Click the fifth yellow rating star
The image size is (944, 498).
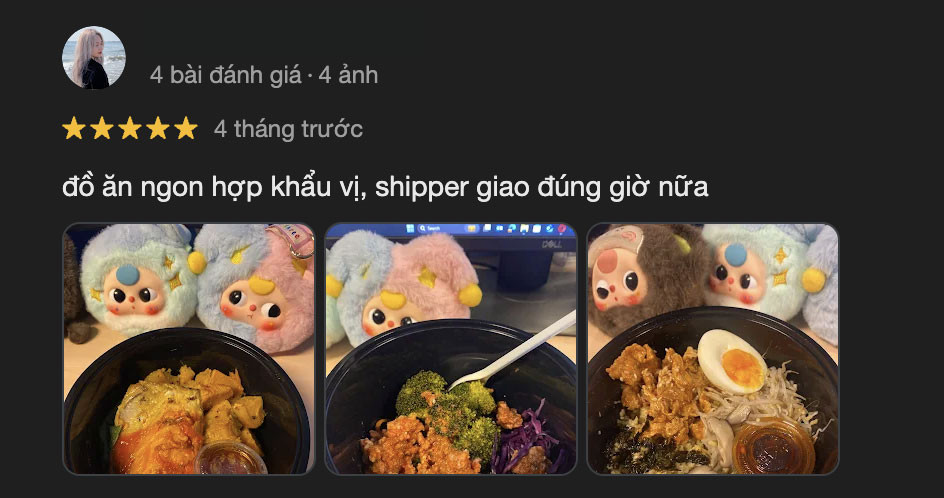185,128
